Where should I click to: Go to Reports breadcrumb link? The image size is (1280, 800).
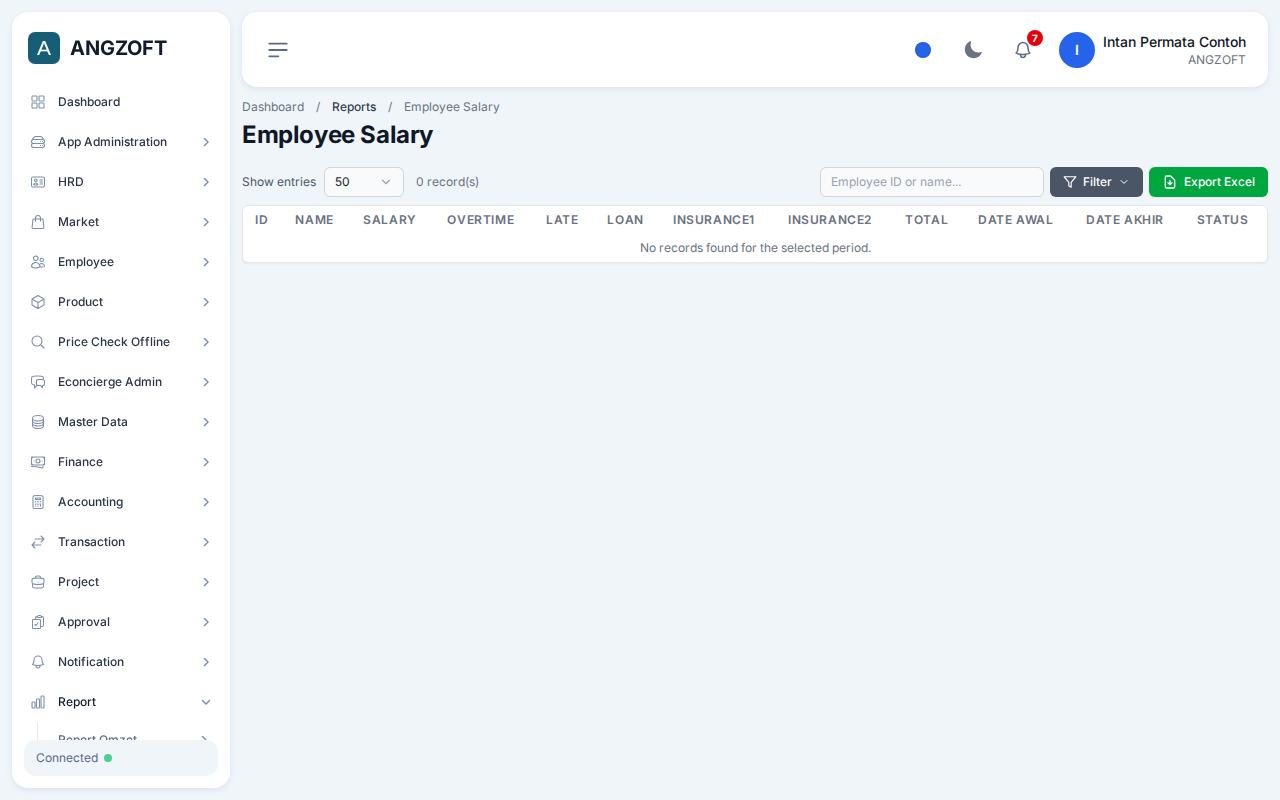pyautogui.click(x=354, y=107)
